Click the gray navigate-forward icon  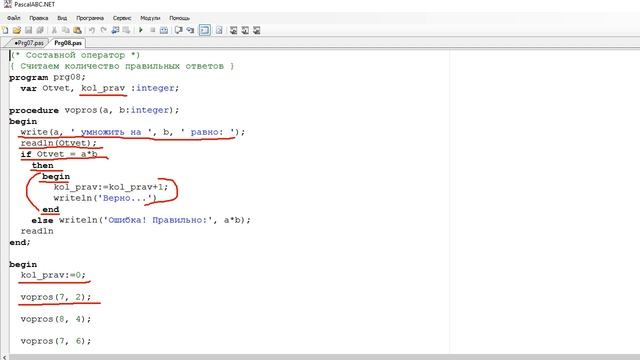click(x=127, y=30)
